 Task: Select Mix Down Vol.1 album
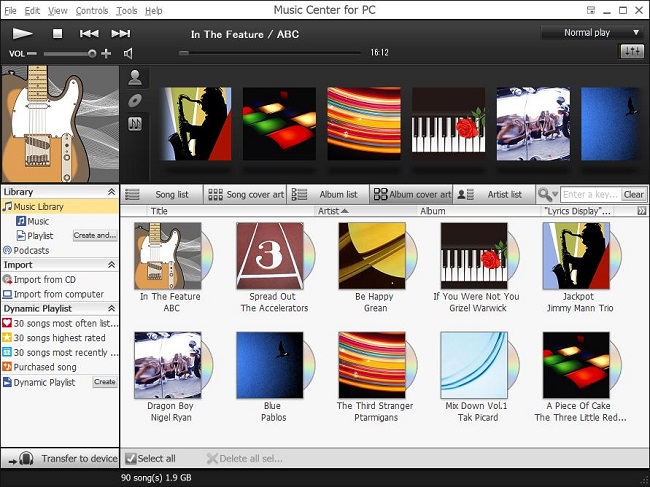(474, 365)
